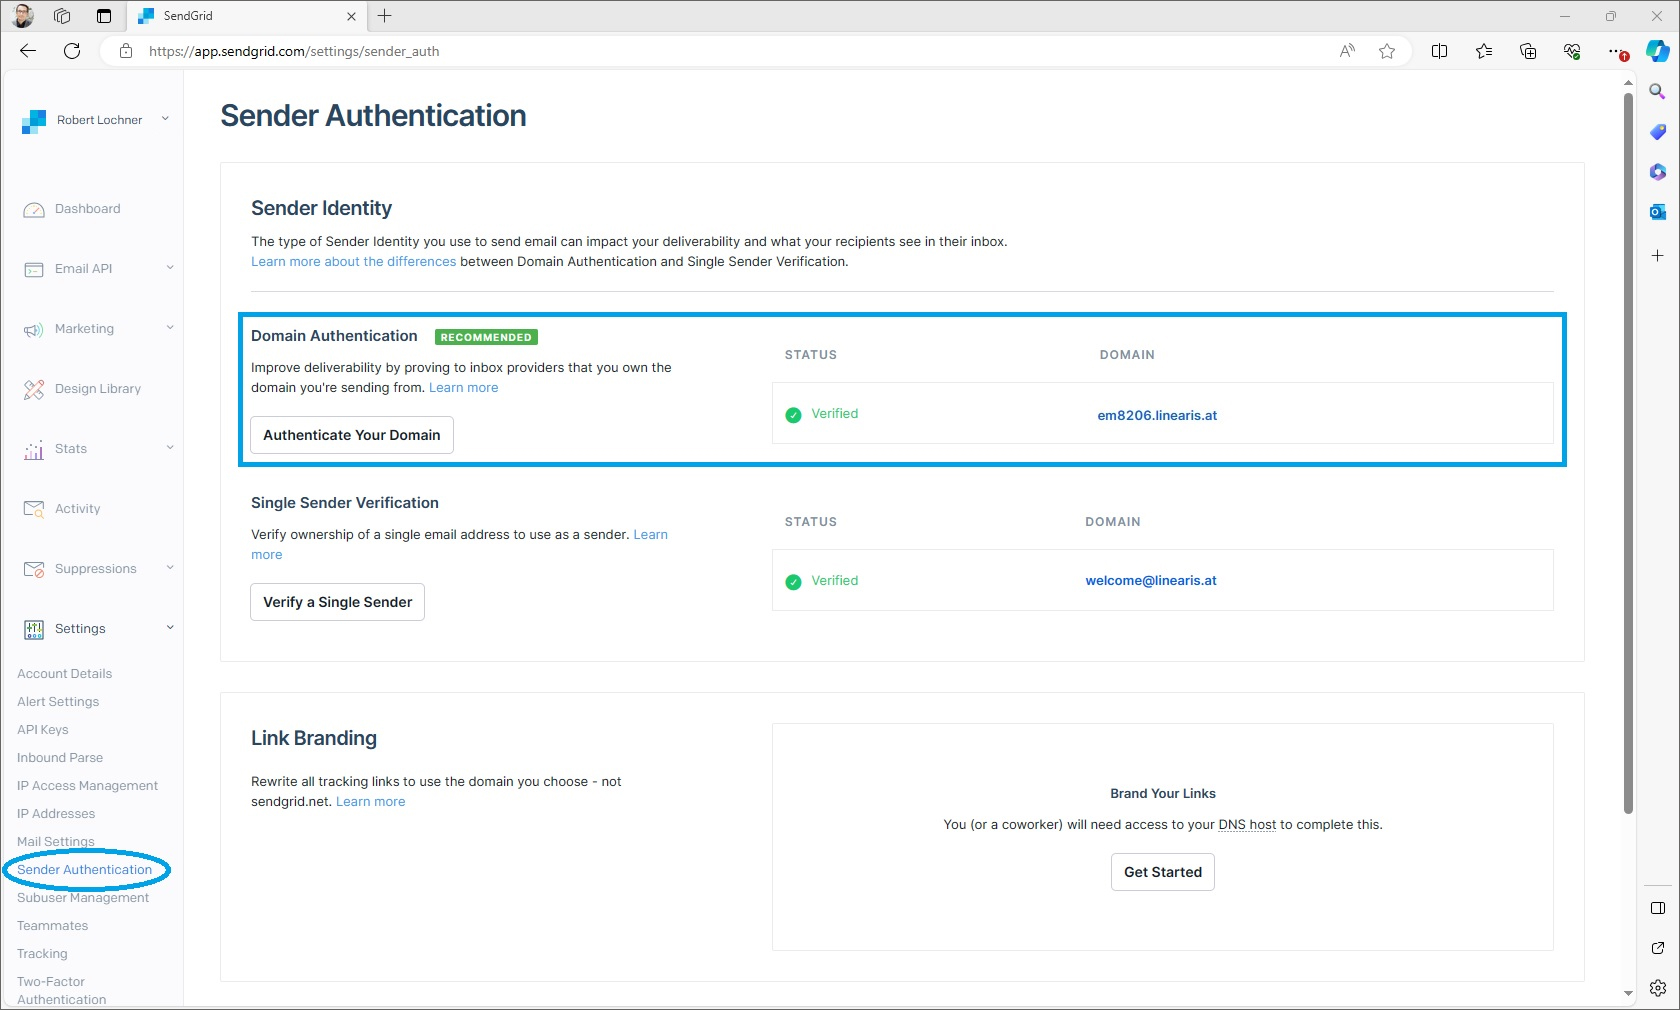
Task: Open Copilot icon in top right
Action: [x=1658, y=51]
